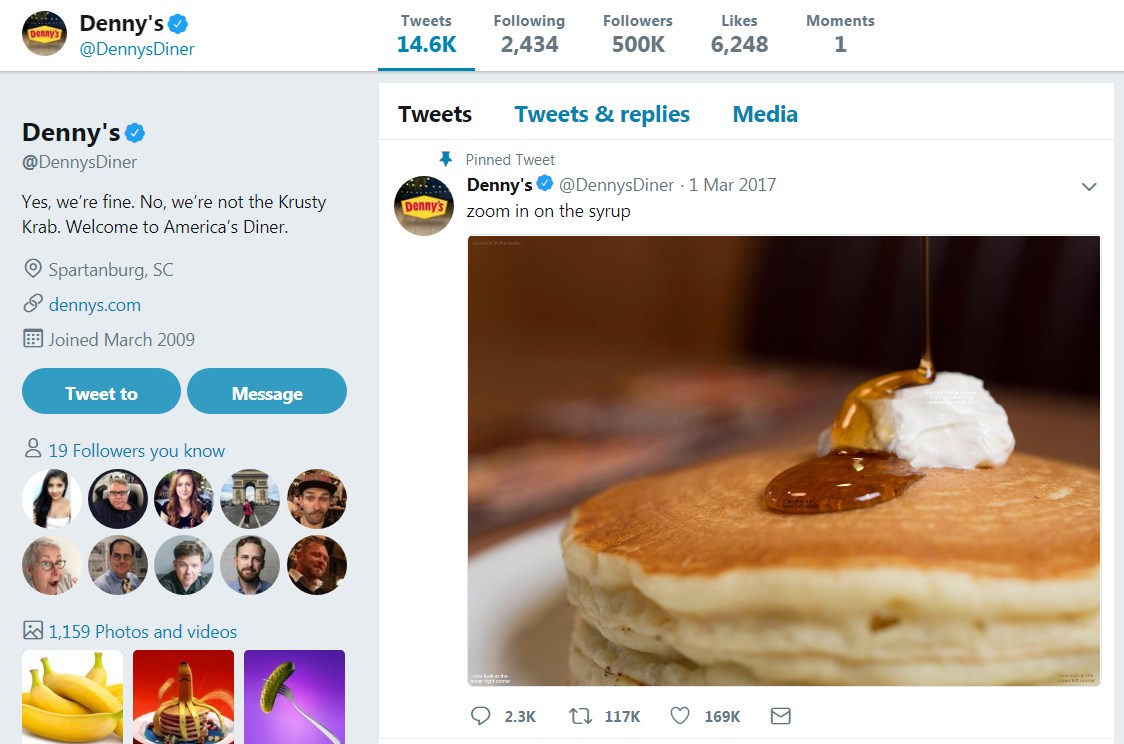Click the envelope direct message icon
Viewport: 1124px width, 744px height.
point(781,716)
